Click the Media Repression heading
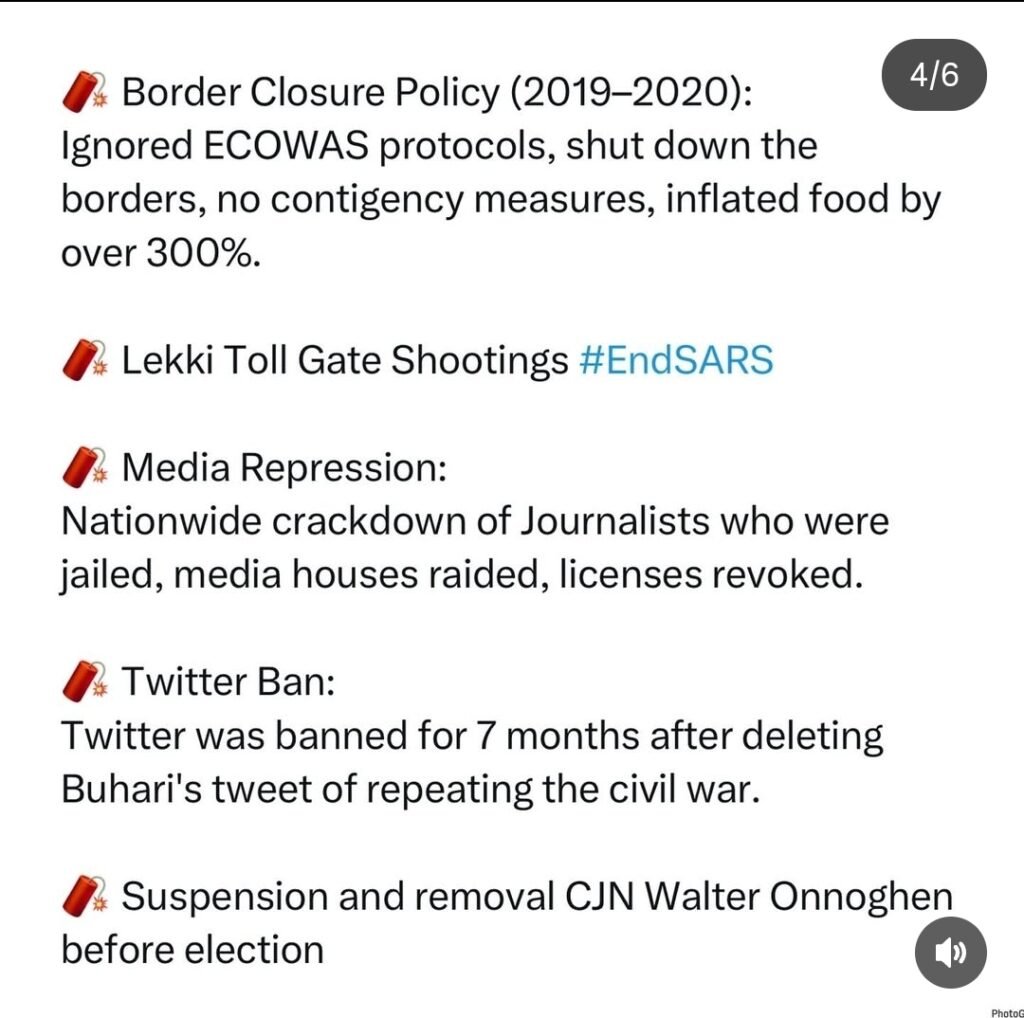The width and height of the screenshot is (1024, 1018). coord(284,468)
